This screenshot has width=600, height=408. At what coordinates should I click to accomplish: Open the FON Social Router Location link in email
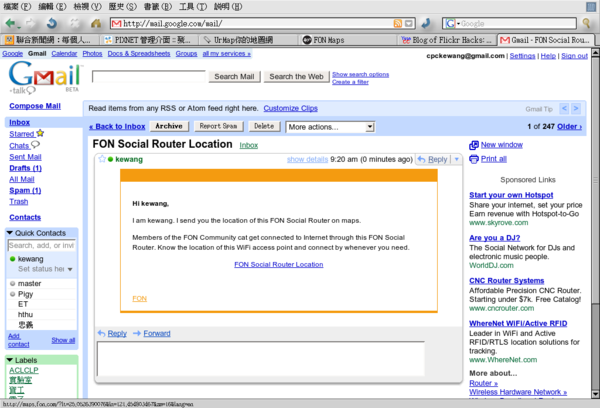[x=279, y=264]
